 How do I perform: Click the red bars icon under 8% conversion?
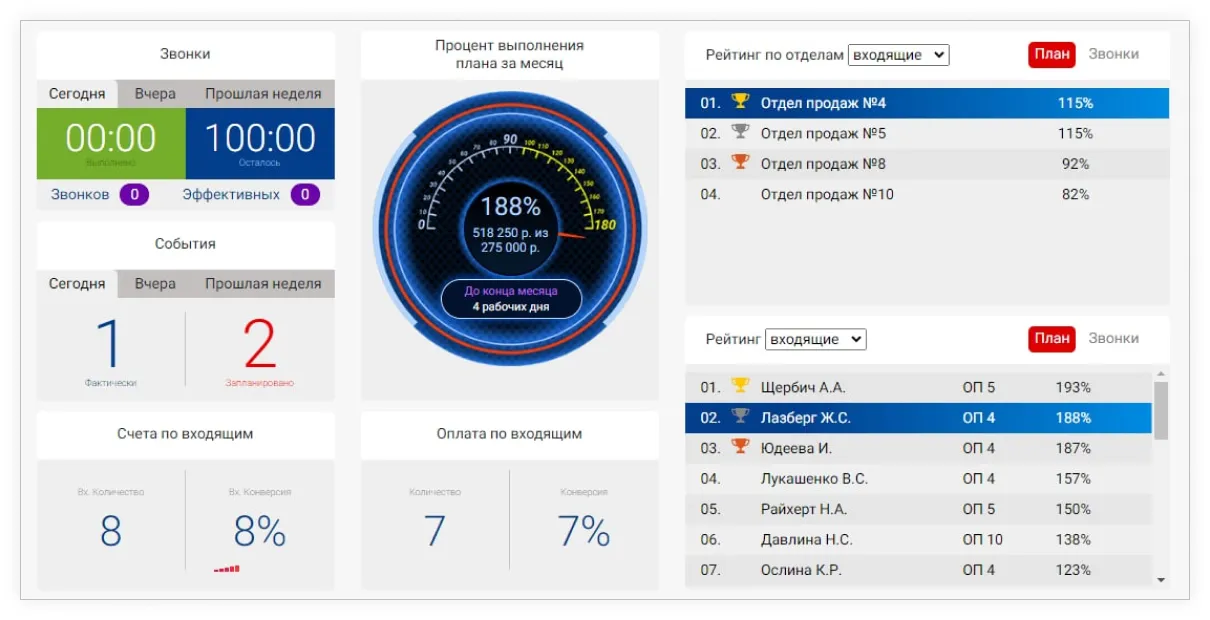227,569
